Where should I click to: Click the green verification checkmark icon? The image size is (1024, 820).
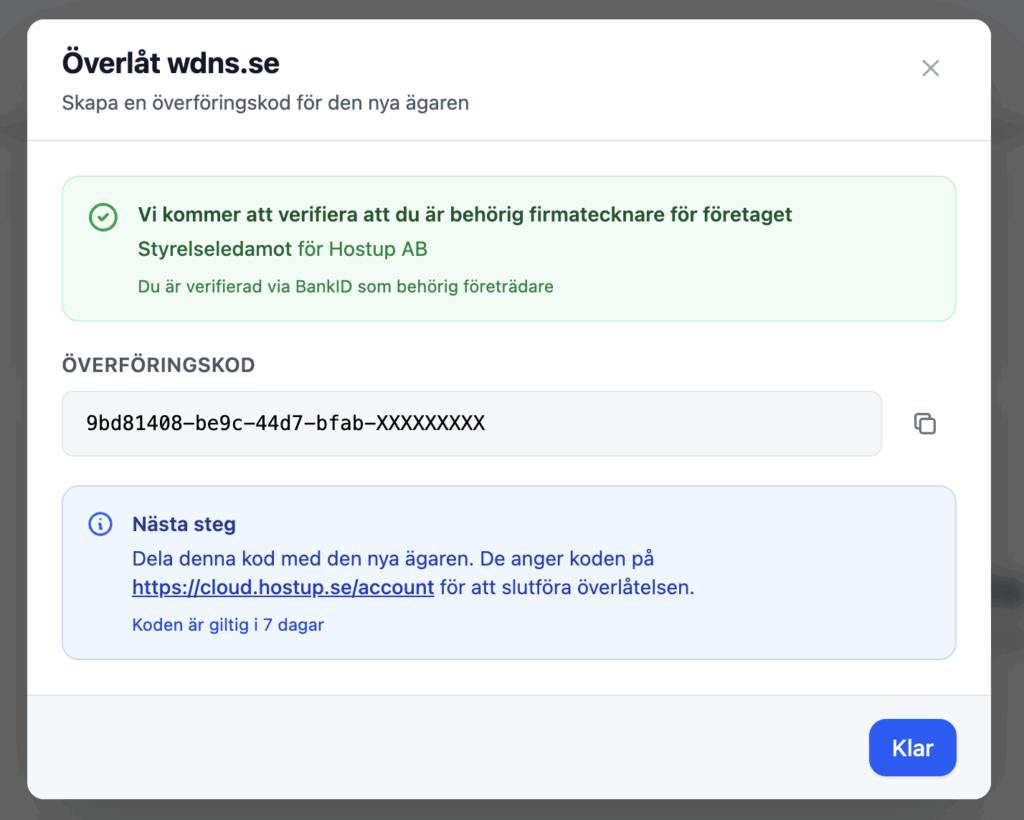pos(103,217)
